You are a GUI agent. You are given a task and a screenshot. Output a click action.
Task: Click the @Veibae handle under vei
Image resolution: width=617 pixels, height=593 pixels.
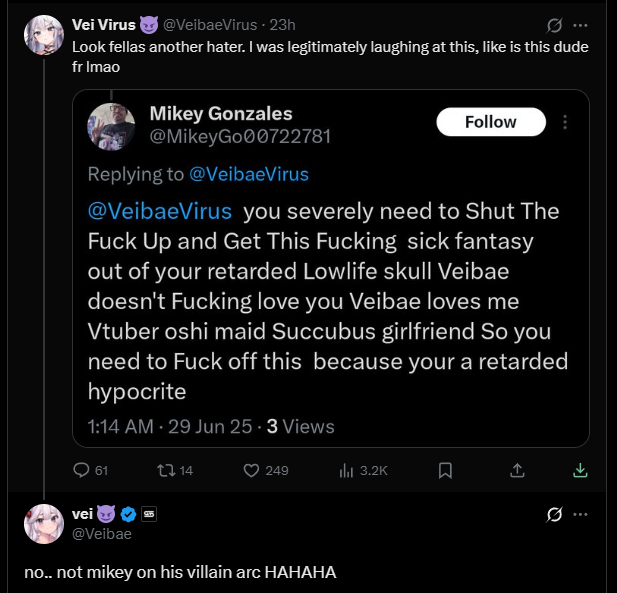coord(102,534)
